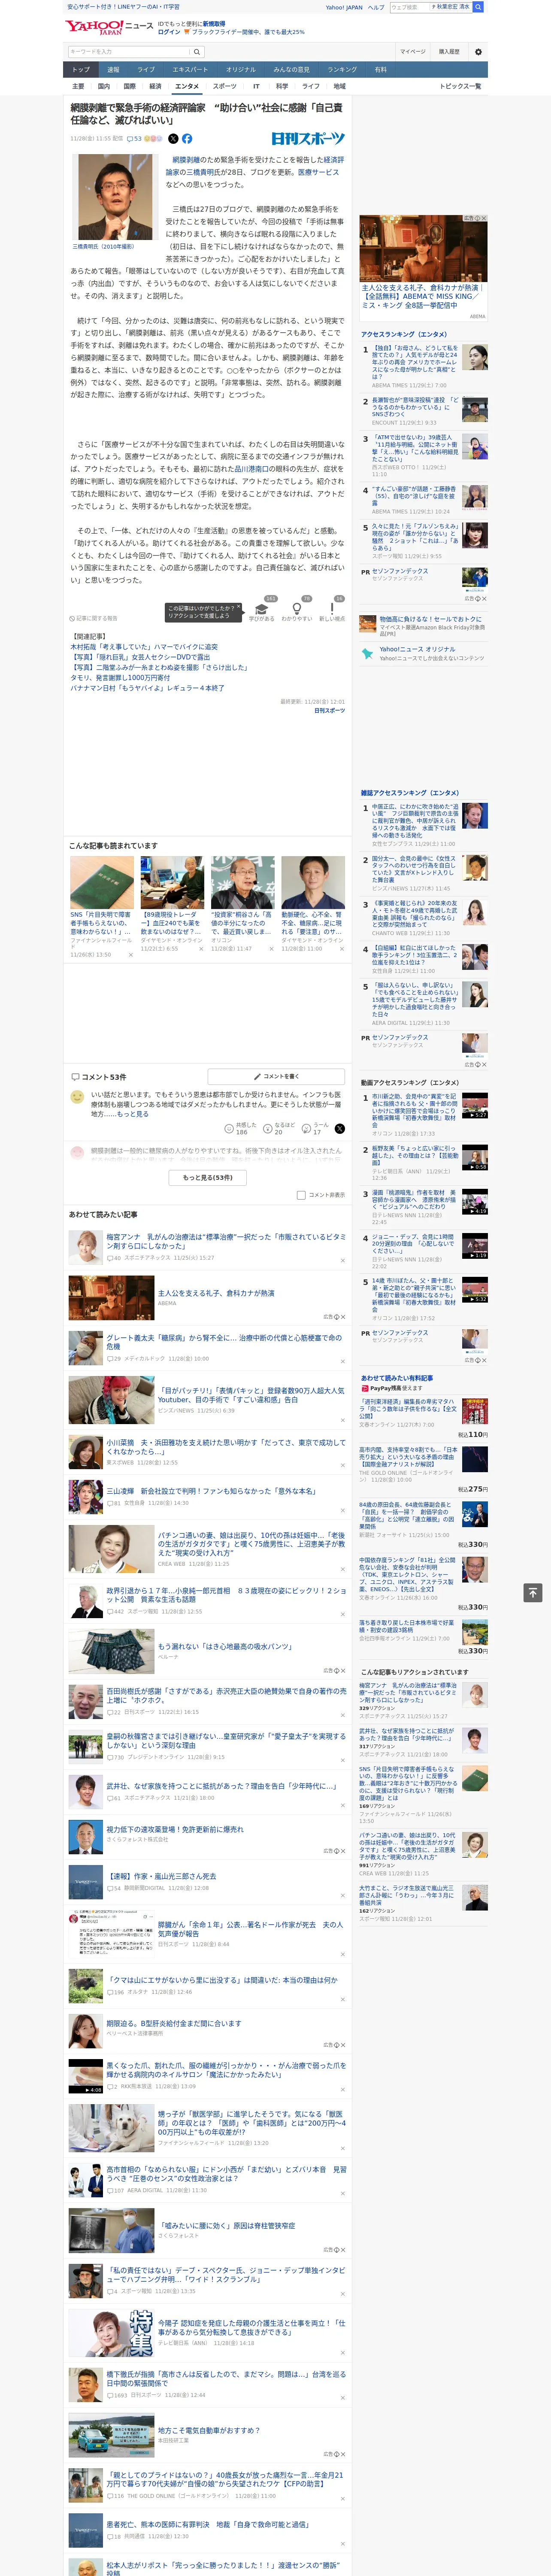Image resolution: width=551 pixels, height=2576 pixels.
Task: Click the ログイン link
Action: pos(169,32)
